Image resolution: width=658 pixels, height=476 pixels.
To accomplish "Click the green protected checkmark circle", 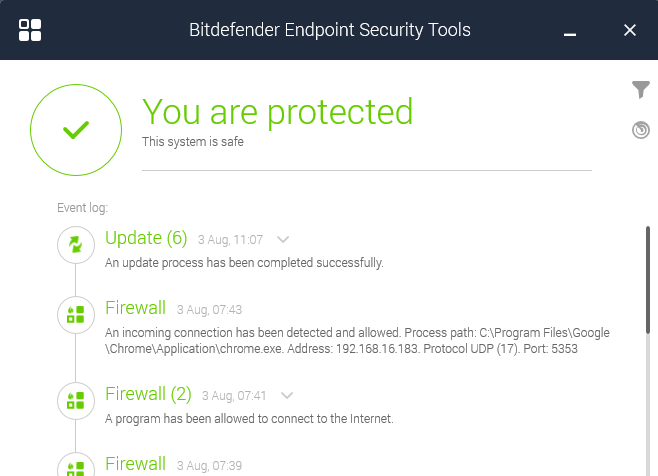I will coord(75,130).
